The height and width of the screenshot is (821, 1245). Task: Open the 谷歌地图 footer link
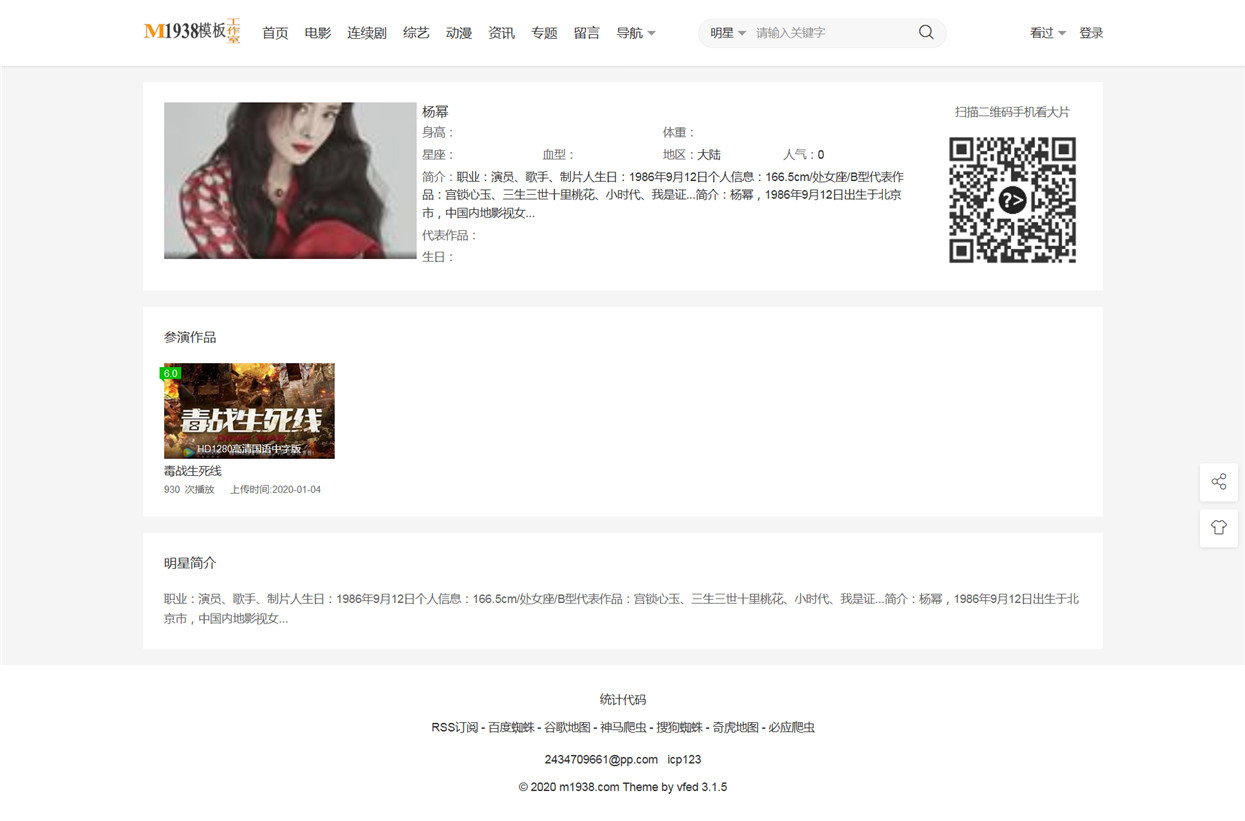tap(567, 728)
